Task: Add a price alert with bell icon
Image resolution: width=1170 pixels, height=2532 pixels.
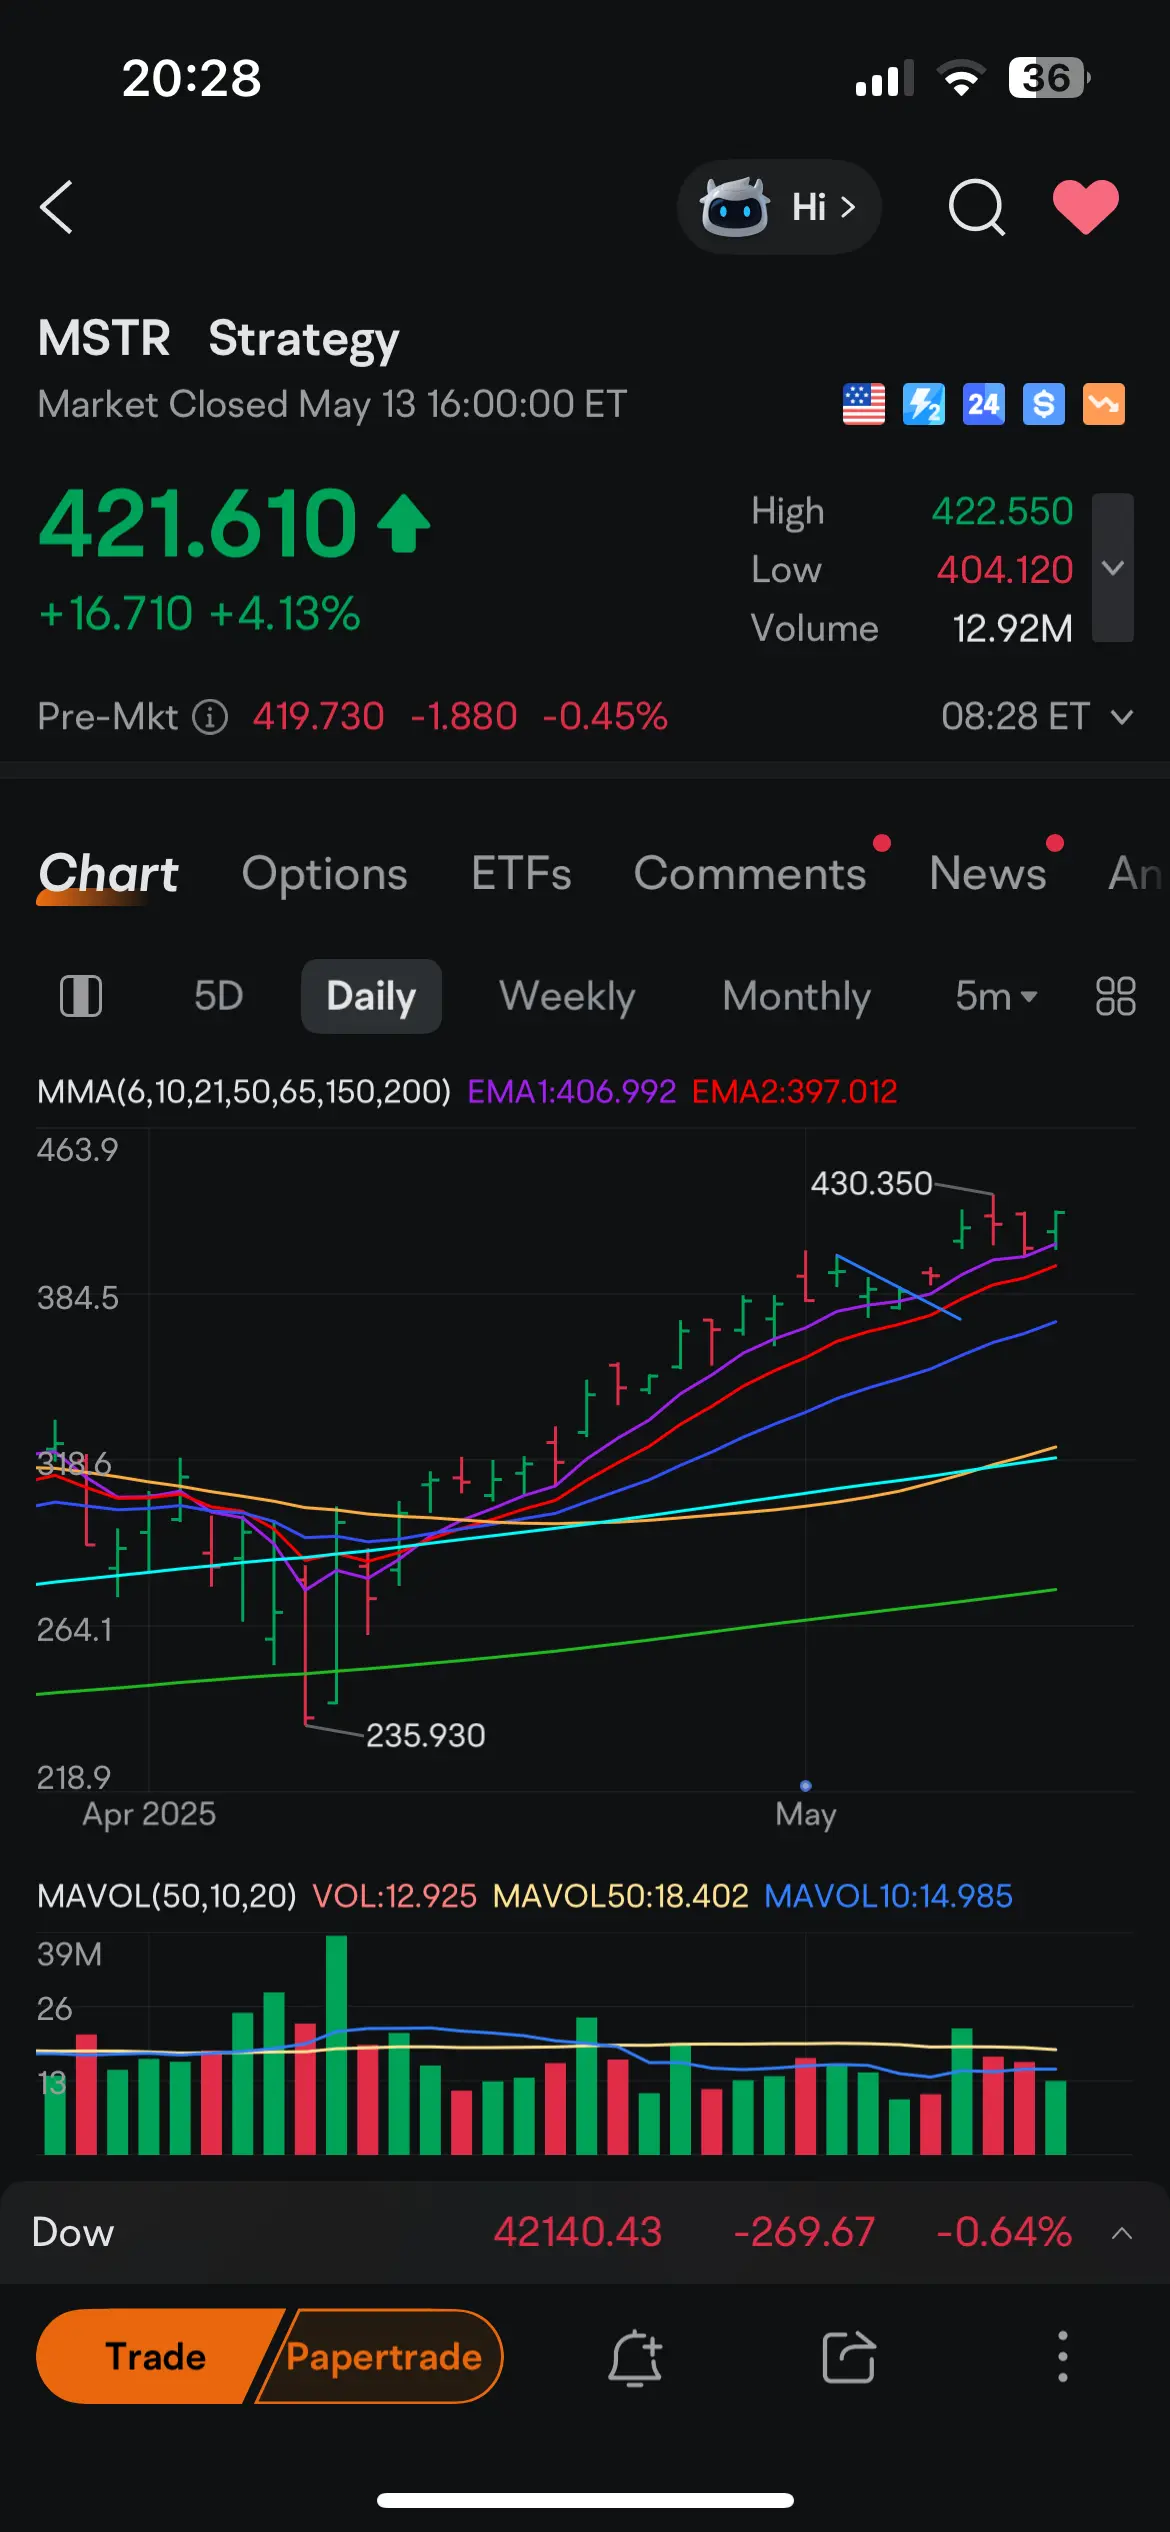Action: [635, 2357]
